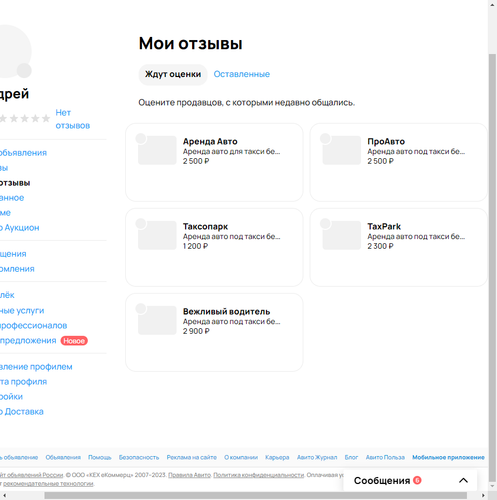Open the Аренда Авто seller card

[x=214, y=162]
